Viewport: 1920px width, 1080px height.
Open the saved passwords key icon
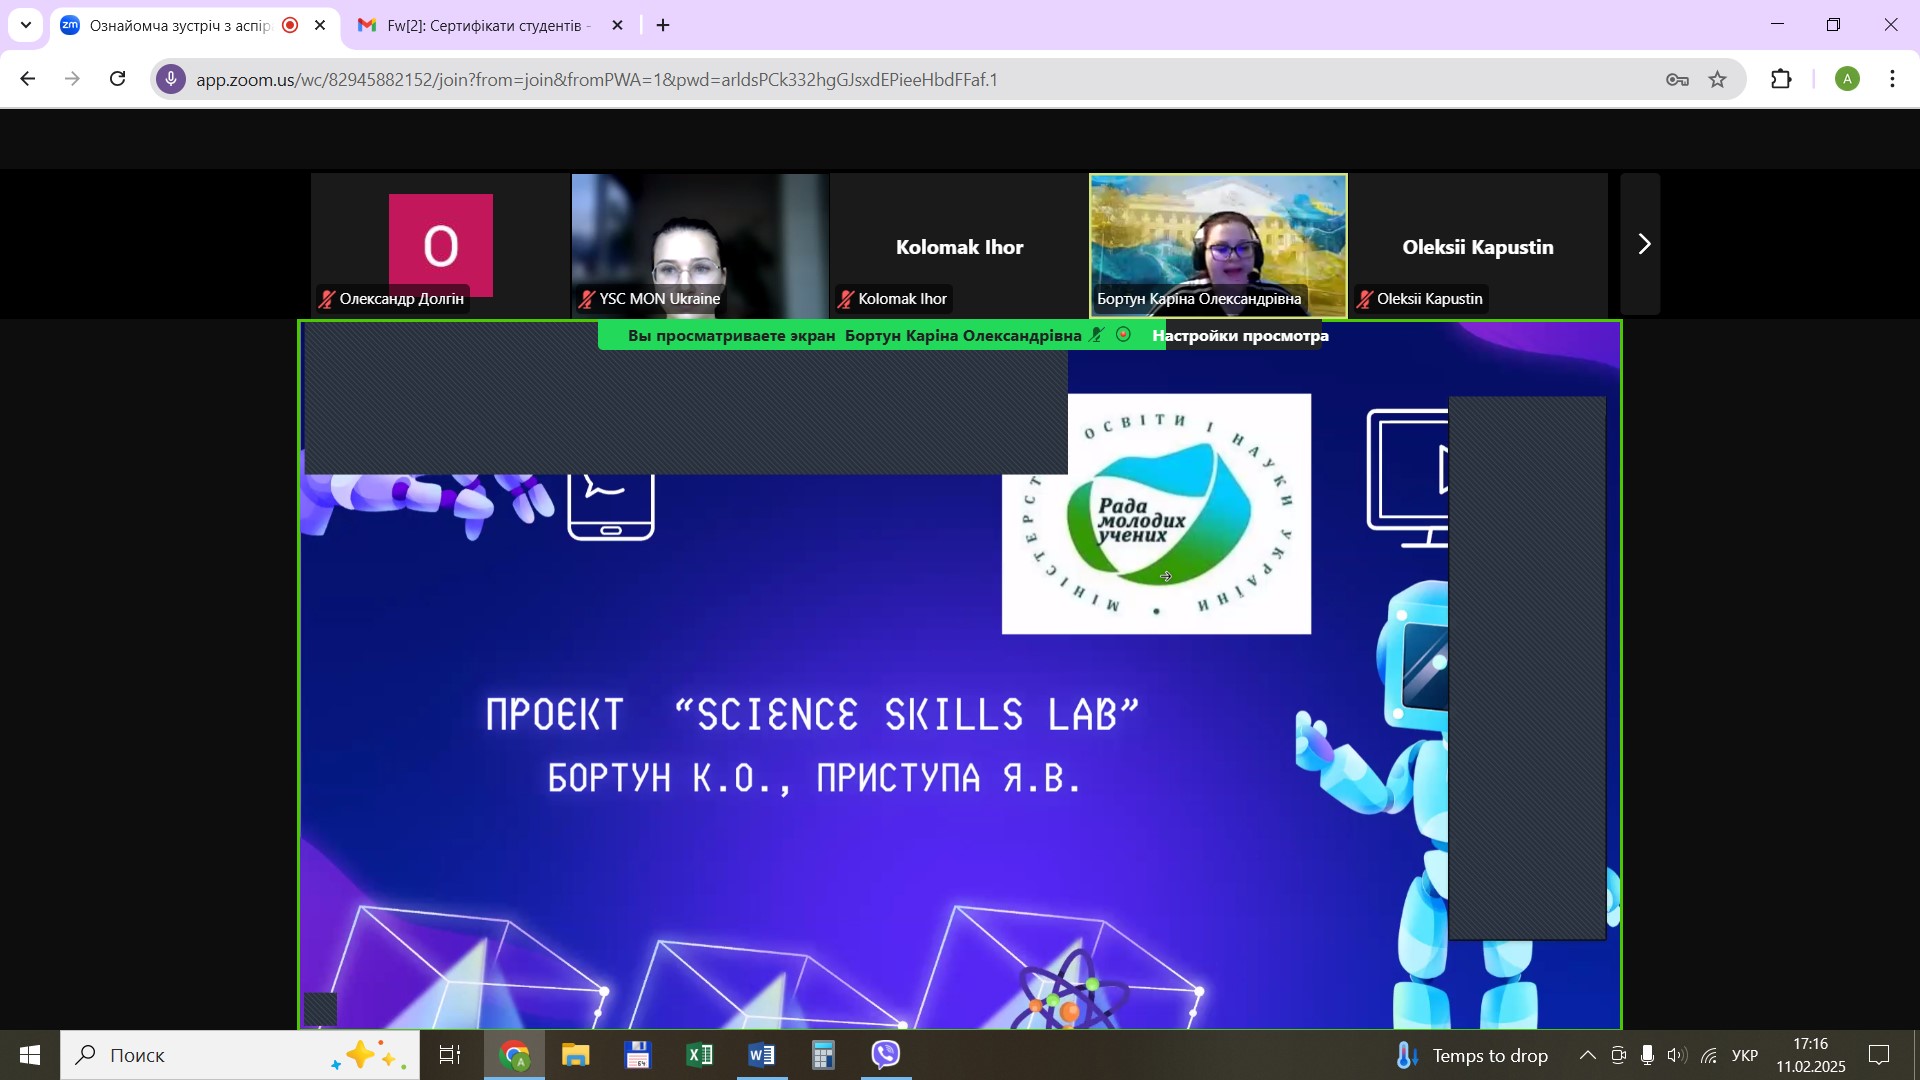pos(1677,80)
